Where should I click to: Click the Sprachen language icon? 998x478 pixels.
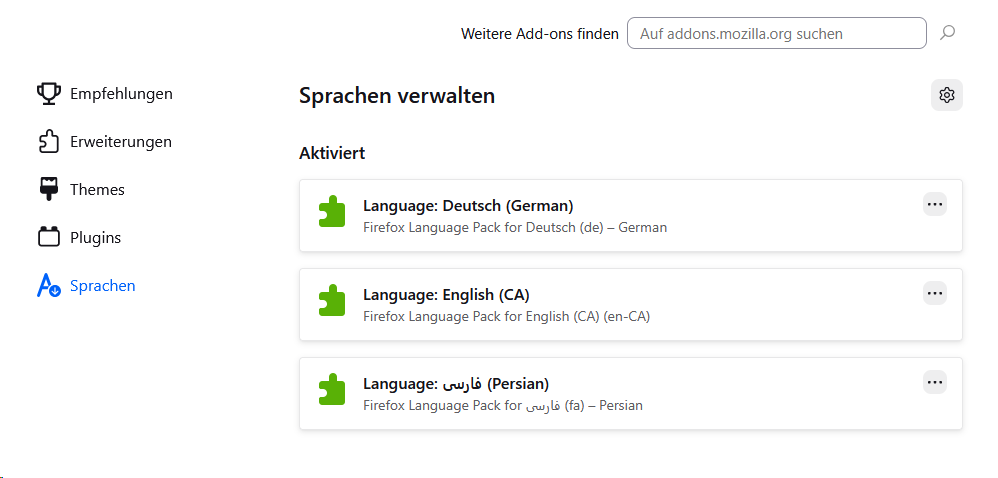[x=49, y=286]
